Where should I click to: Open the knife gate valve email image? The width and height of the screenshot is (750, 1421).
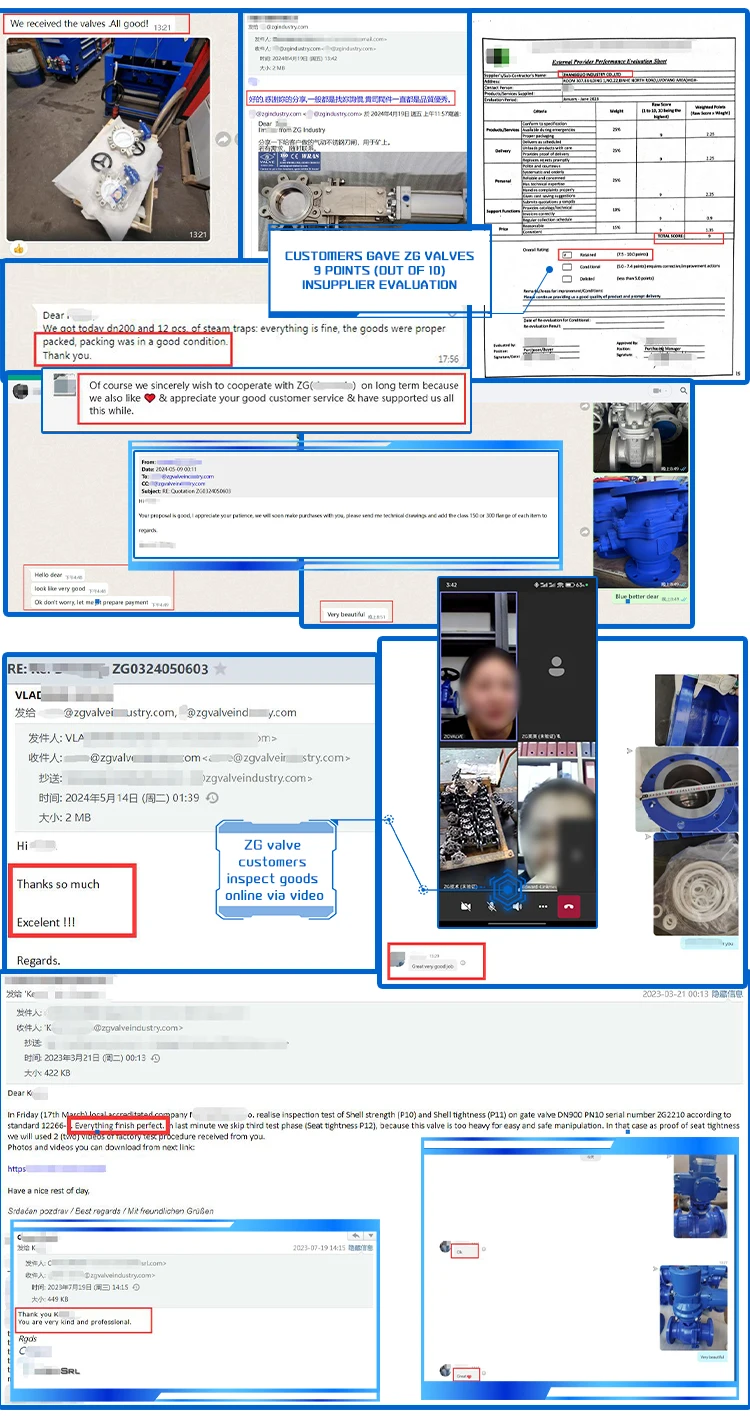(x=361, y=204)
